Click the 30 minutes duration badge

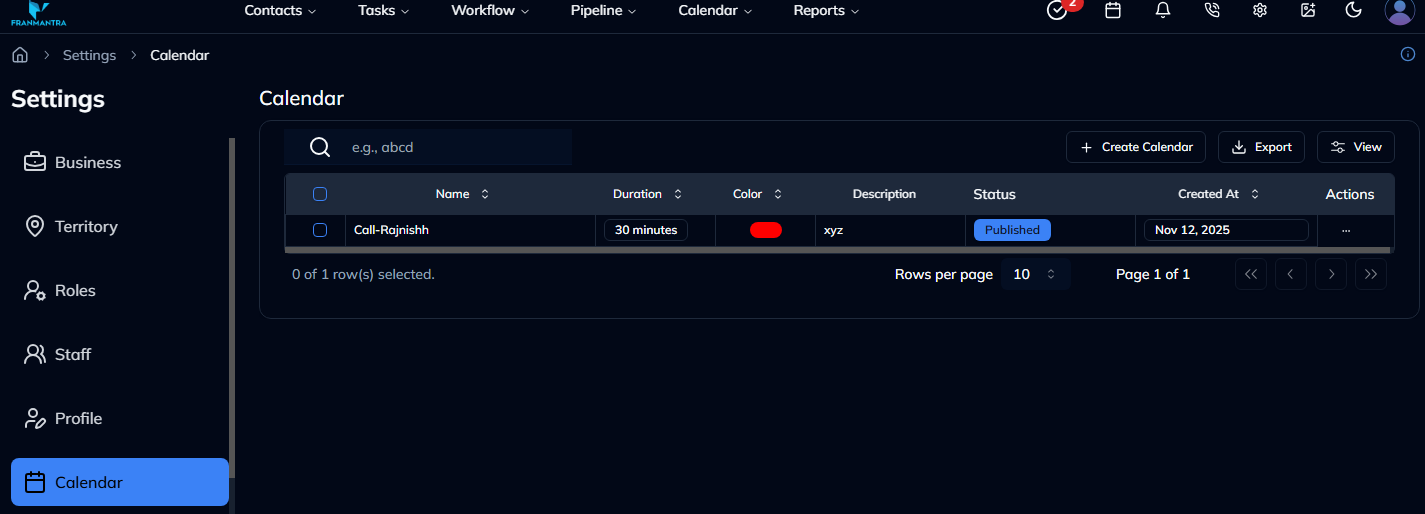click(646, 230)
